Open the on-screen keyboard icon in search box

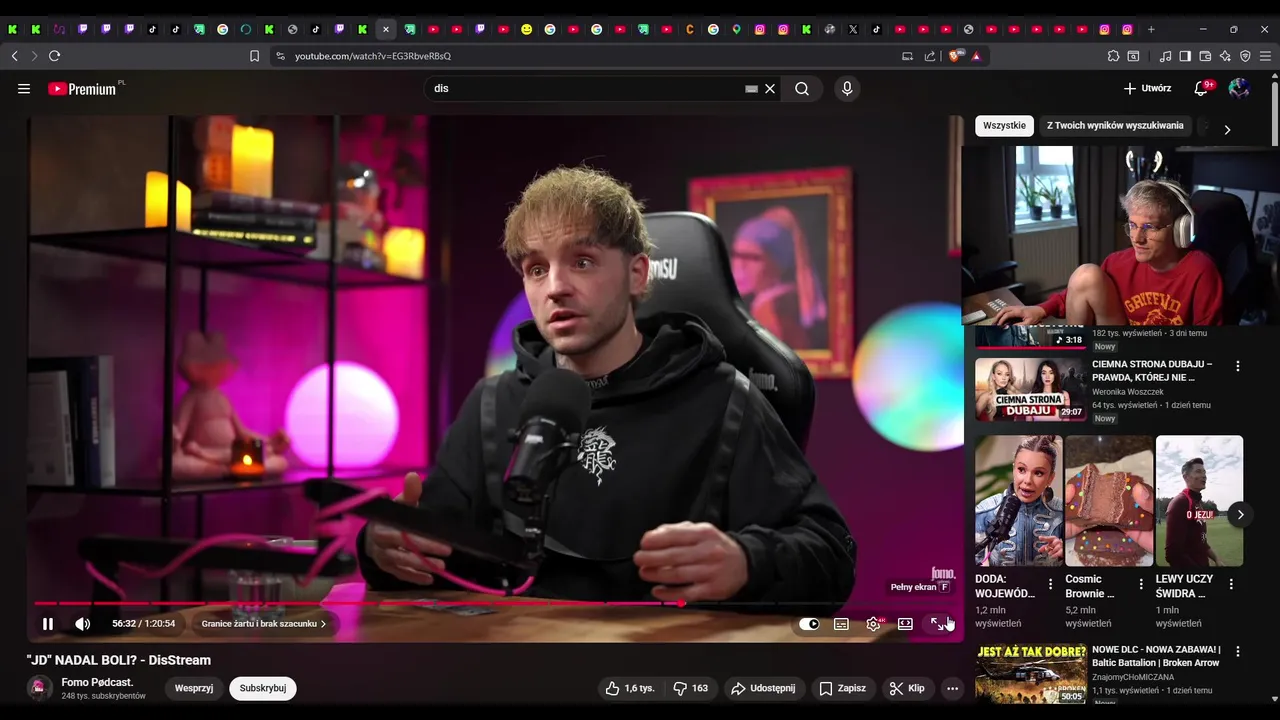751,89
